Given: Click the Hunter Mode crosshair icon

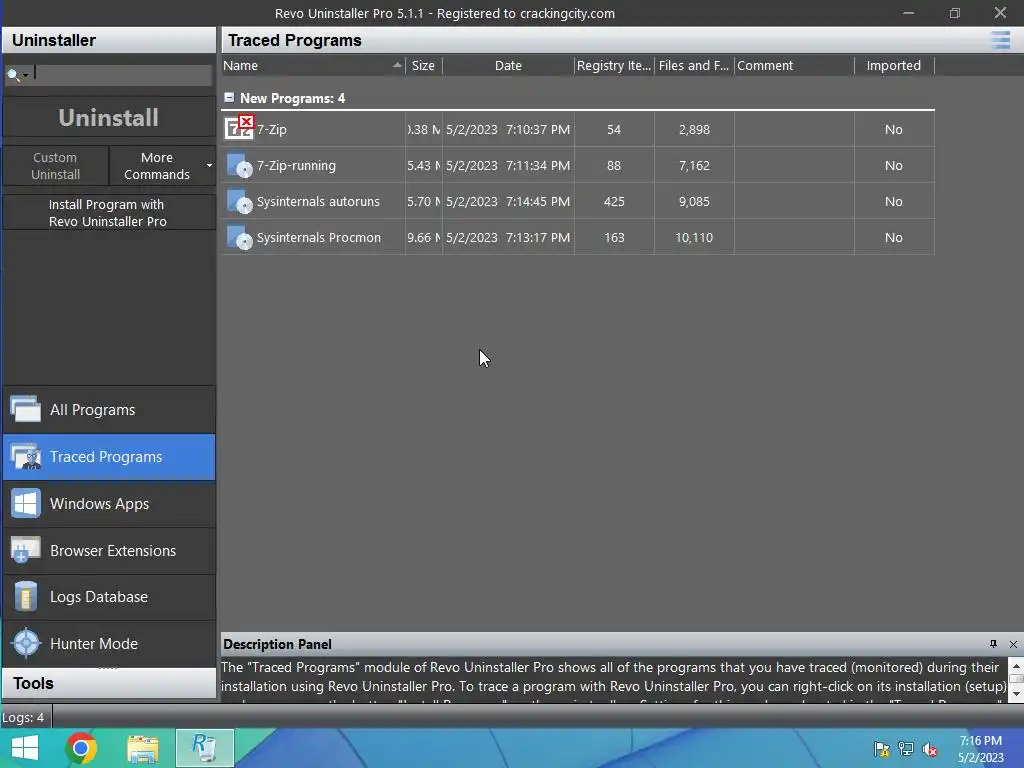Looking at the screenshot, I should click(x=26, y=643).
